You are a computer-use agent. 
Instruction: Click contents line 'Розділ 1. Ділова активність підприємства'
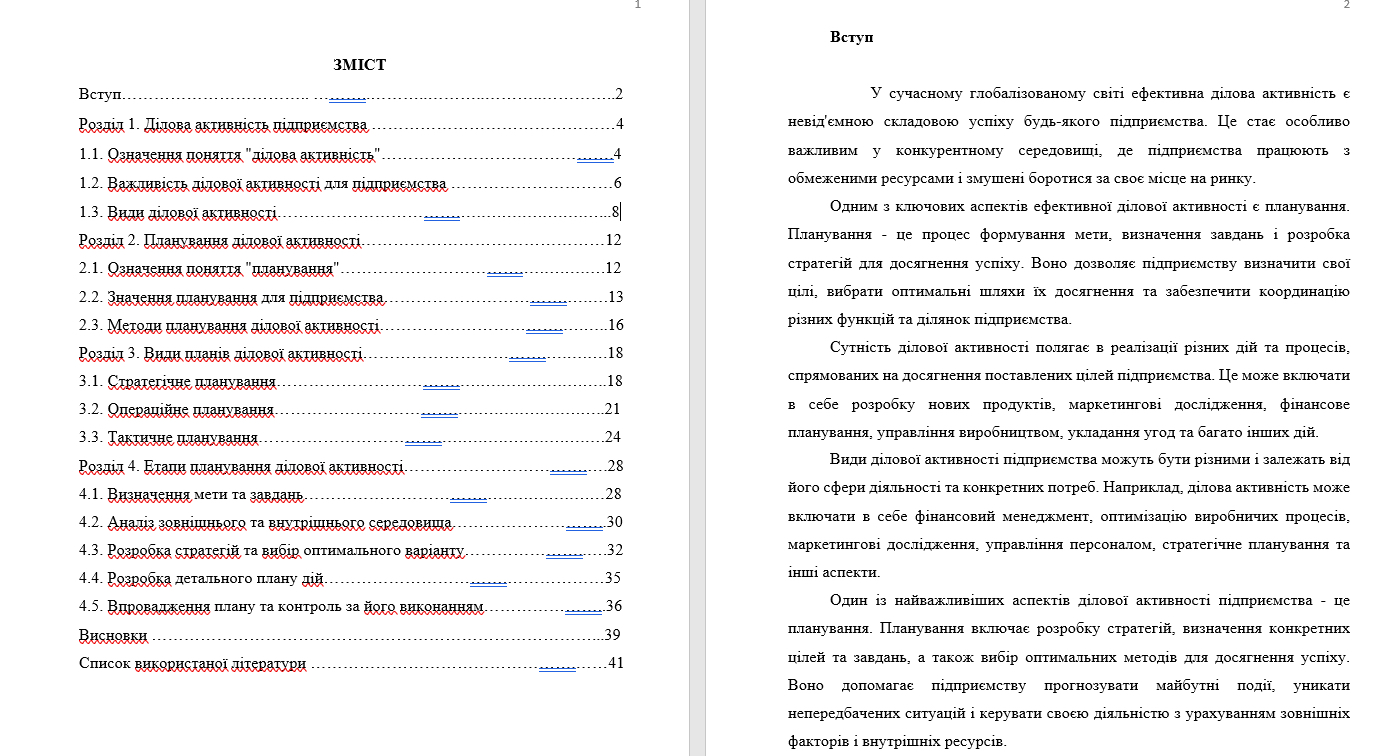351,125
